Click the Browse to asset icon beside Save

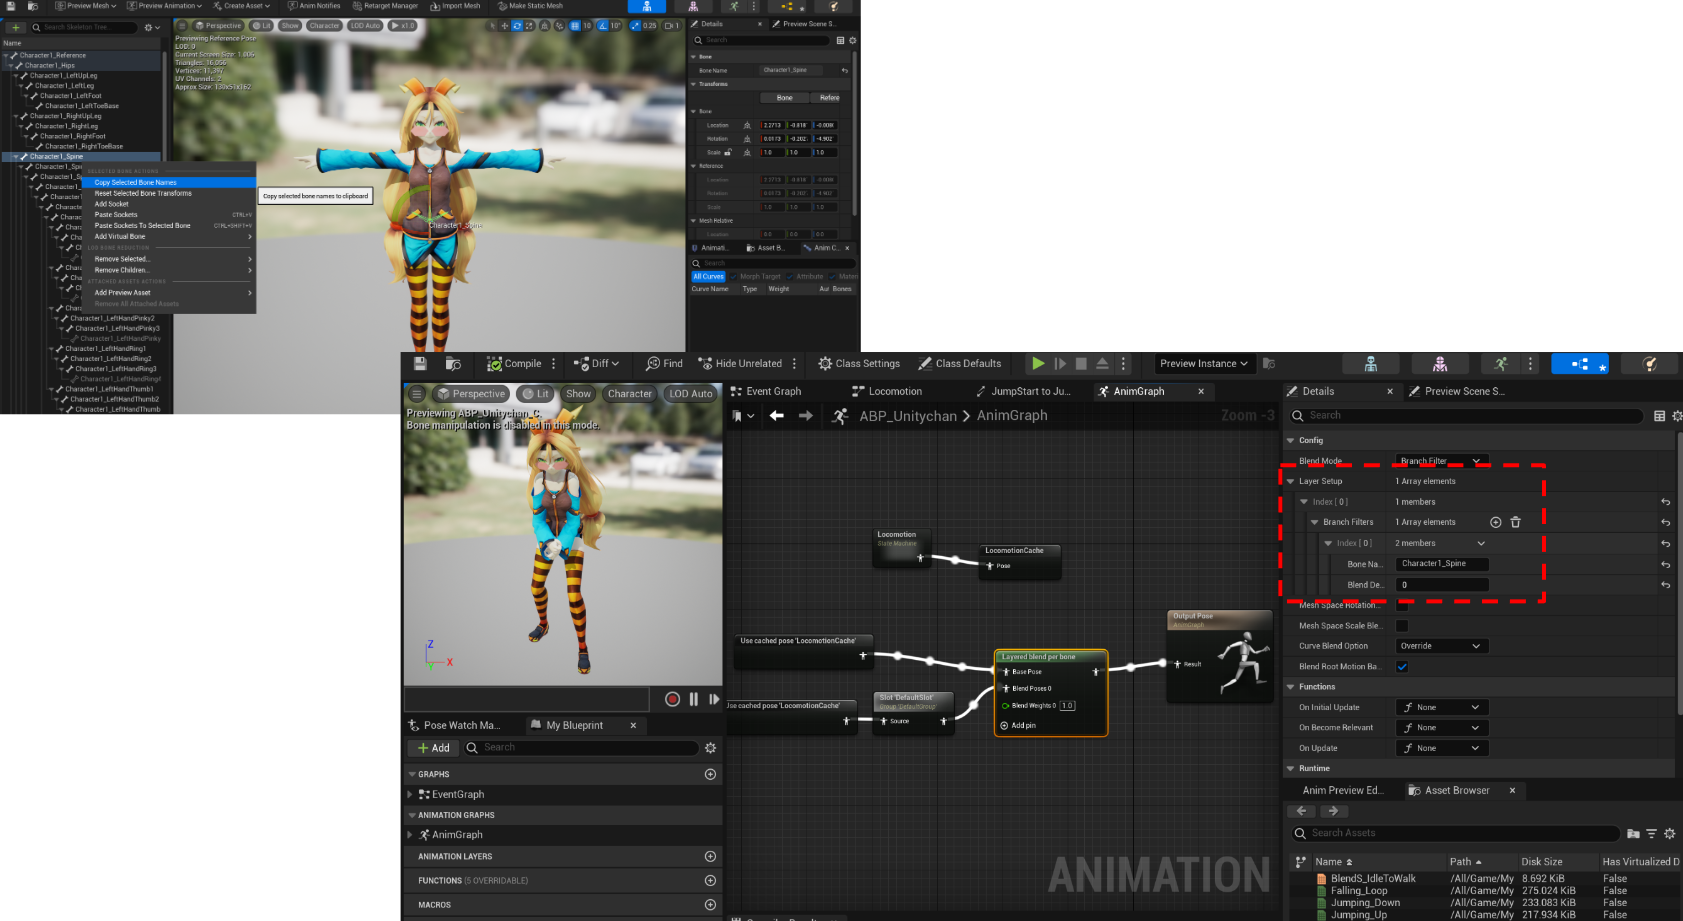[453, 364]
